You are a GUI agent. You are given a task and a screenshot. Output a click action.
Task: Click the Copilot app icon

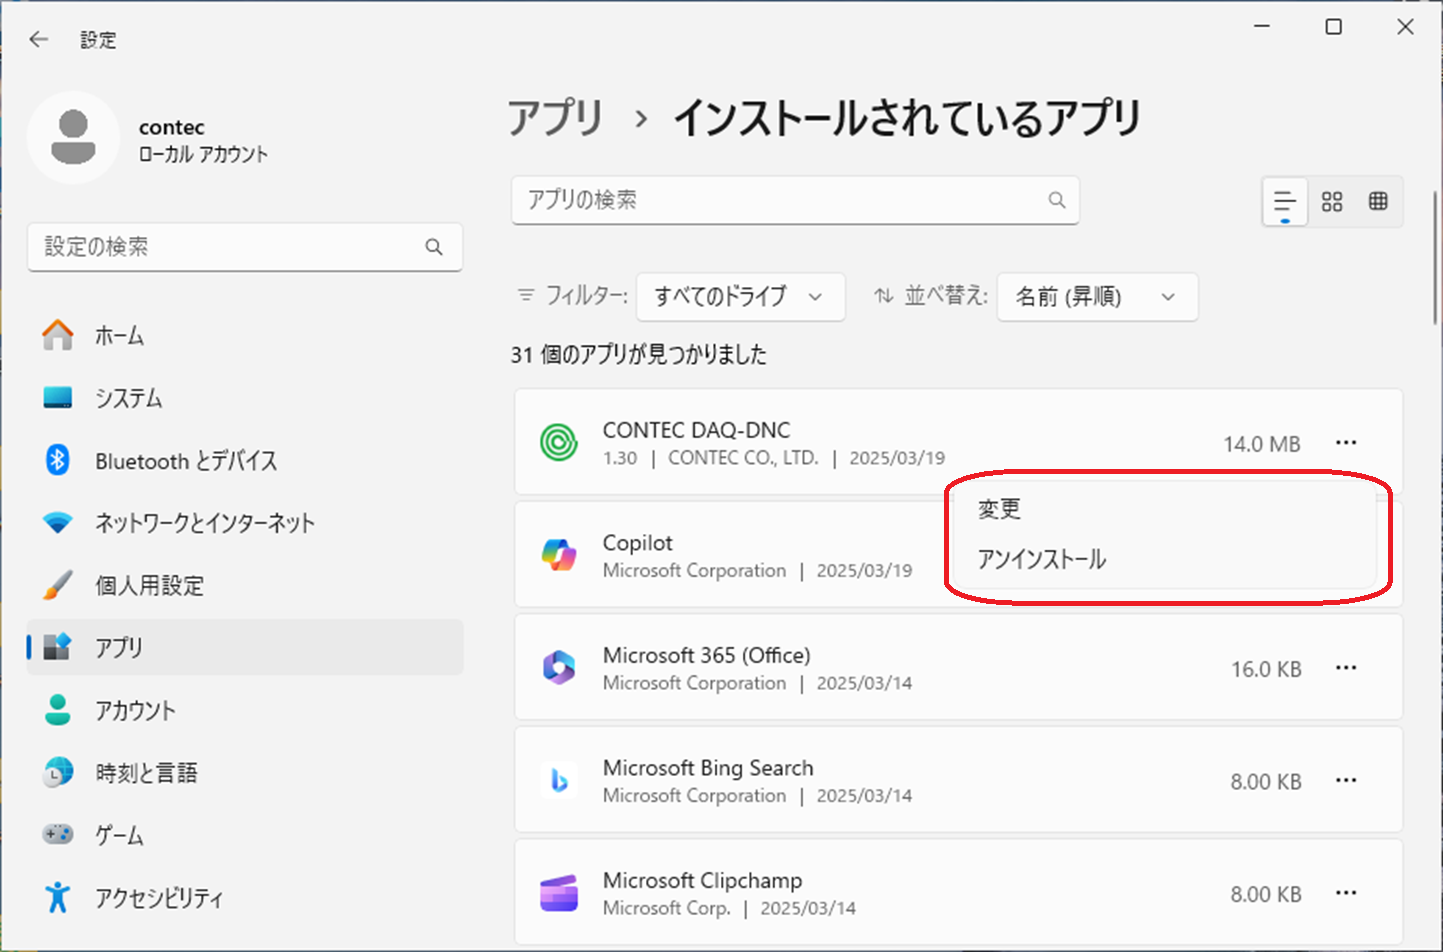click(x=559, y=555)
